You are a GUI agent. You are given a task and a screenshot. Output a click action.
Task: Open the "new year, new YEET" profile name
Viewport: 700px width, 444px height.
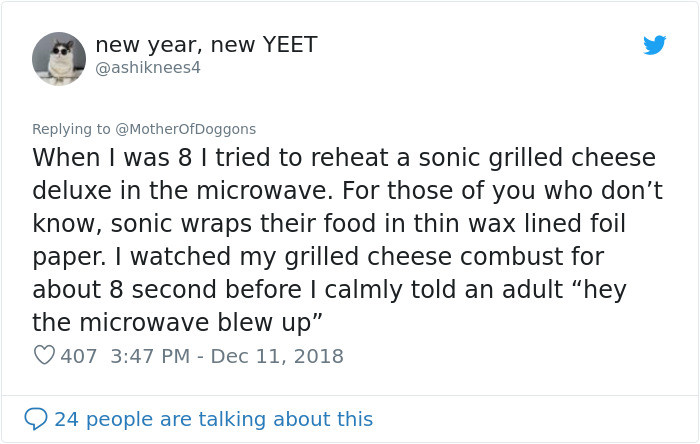[206, 44]
